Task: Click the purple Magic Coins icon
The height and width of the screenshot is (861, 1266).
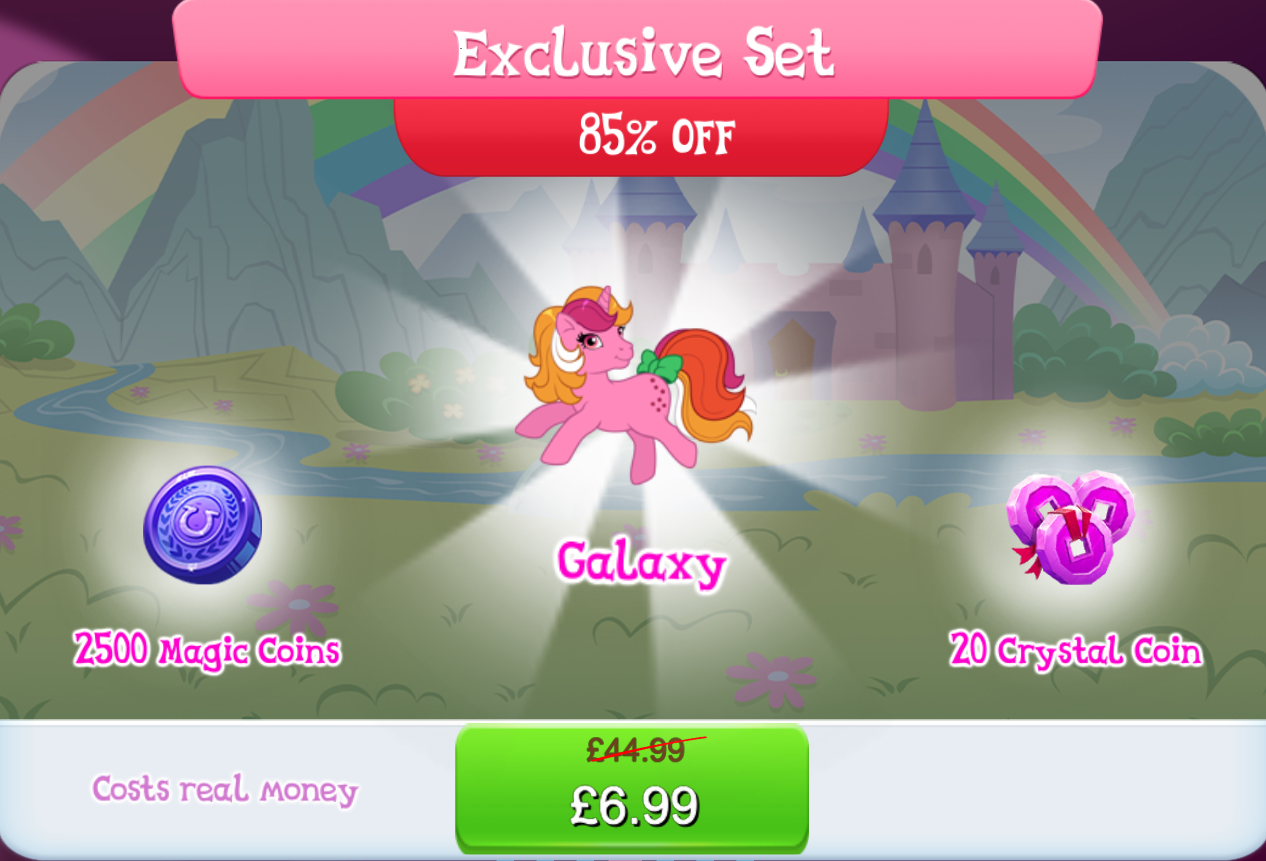Action: tap(203, 525)
